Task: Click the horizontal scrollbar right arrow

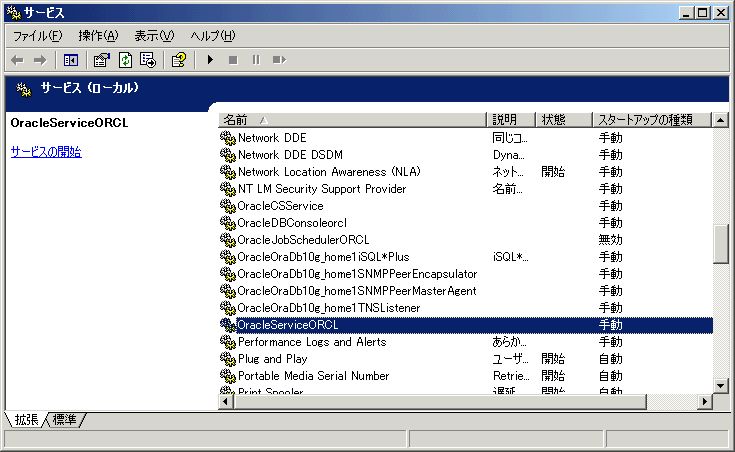Action: click(703, 401)
